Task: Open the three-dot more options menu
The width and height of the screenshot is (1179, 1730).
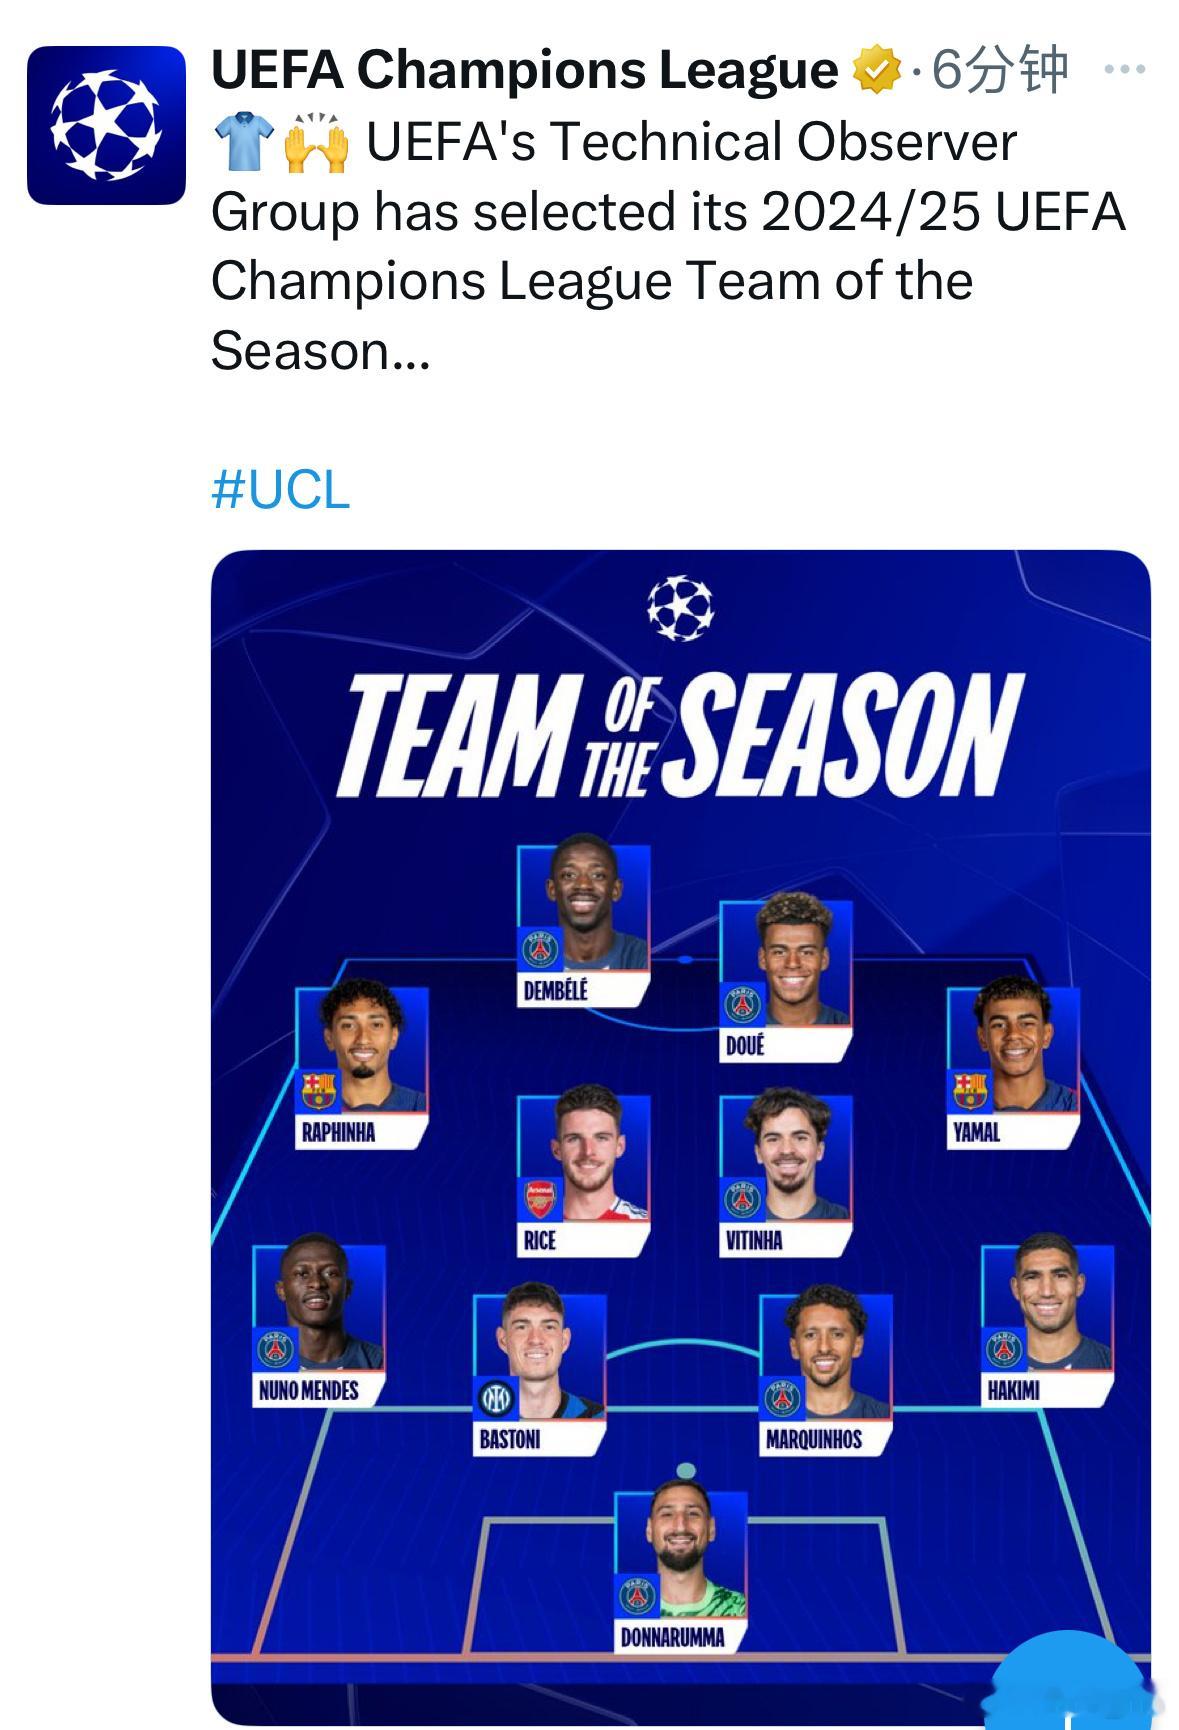Action: pyautogui.click(x=1124, y=70)
